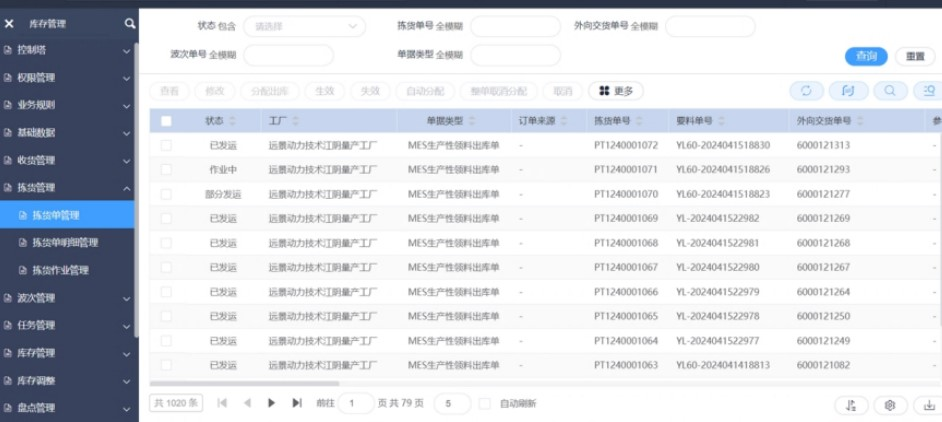Expand the 库存管理 sidebar section

pos(68,353)
